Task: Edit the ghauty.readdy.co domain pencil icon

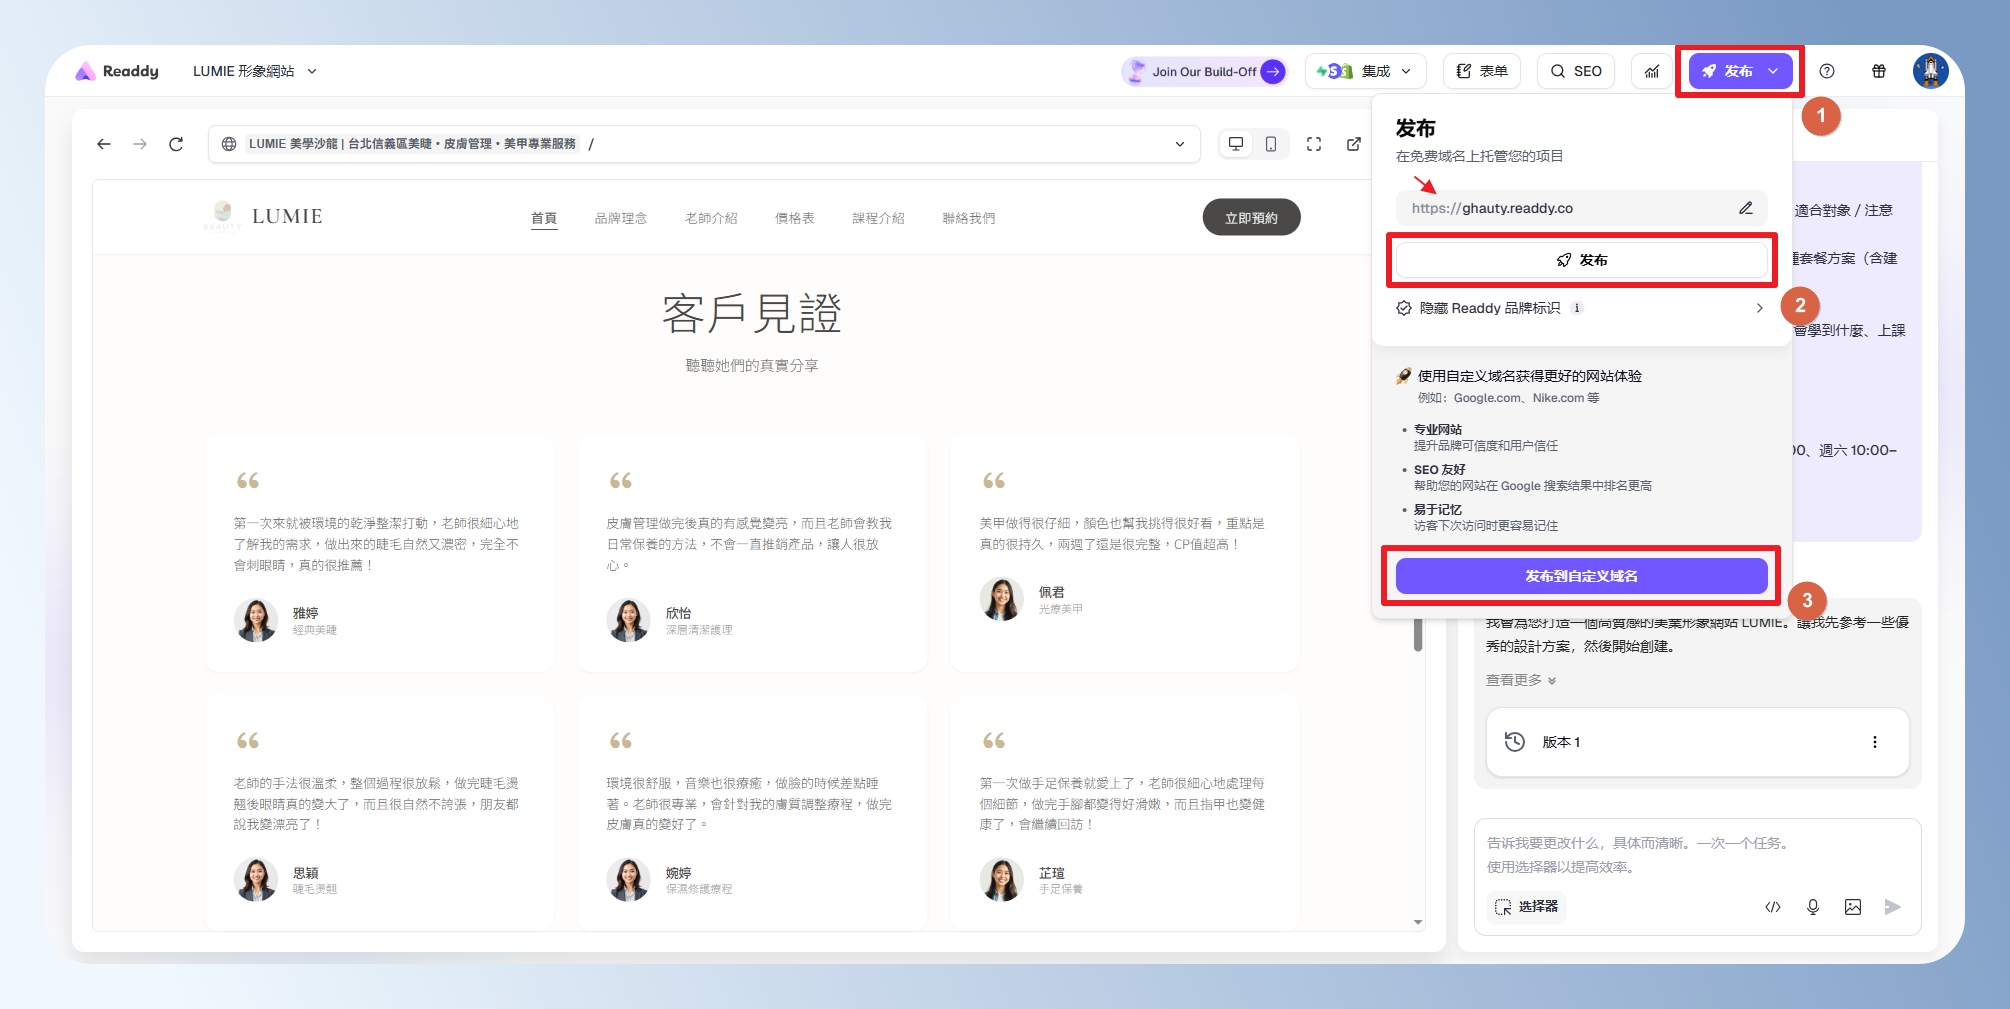Action: 1745,208
